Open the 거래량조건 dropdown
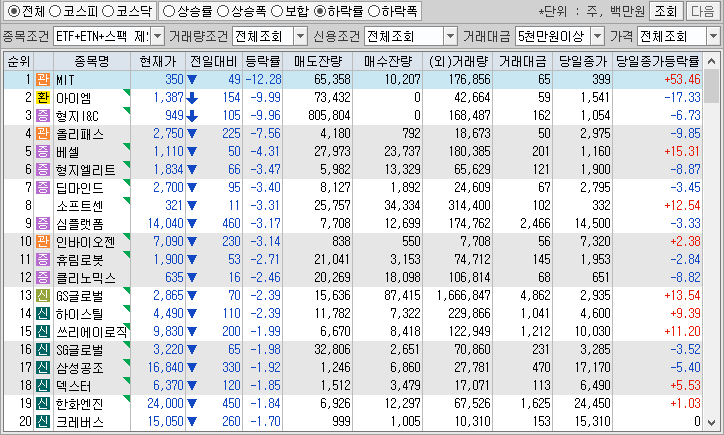 300,36
